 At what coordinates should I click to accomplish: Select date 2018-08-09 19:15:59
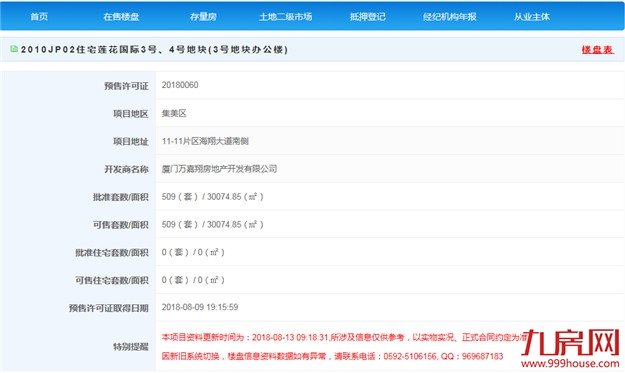[x=200, y=307]
